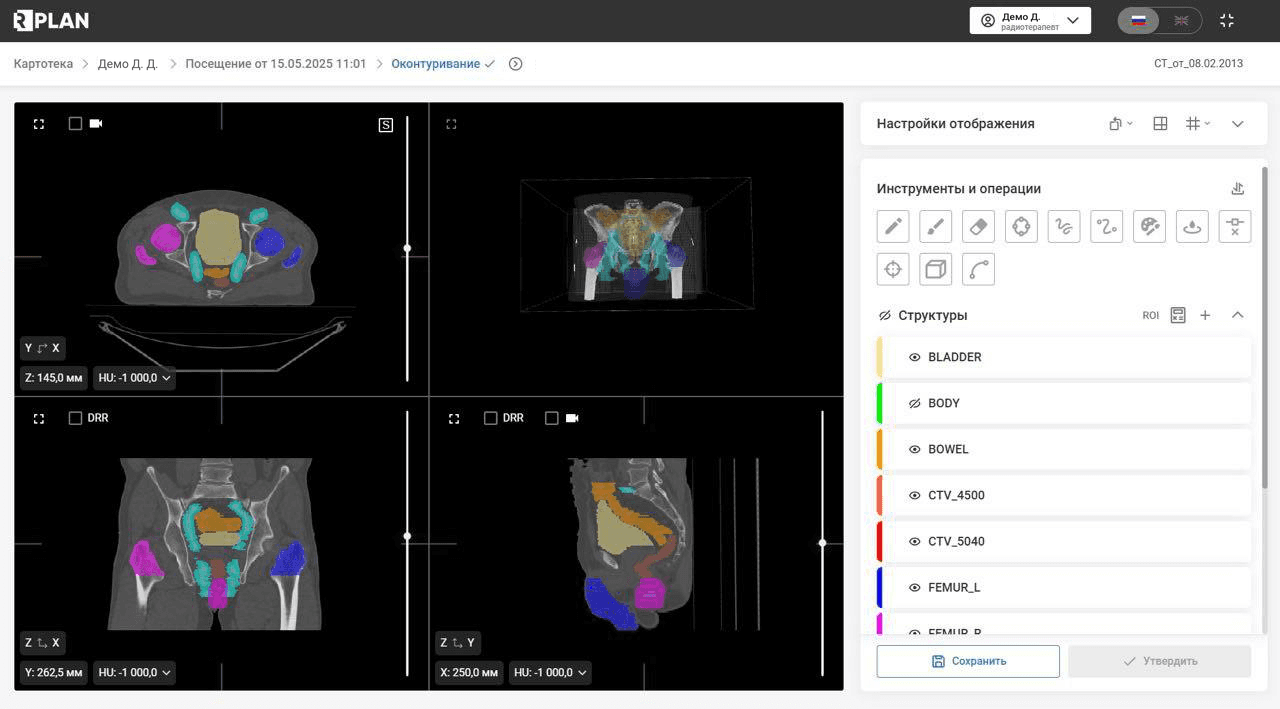This screenshot has width=1280, height=709.
Task: Change the BOWEL structure color swatch
Action: (x=879, y=449)
